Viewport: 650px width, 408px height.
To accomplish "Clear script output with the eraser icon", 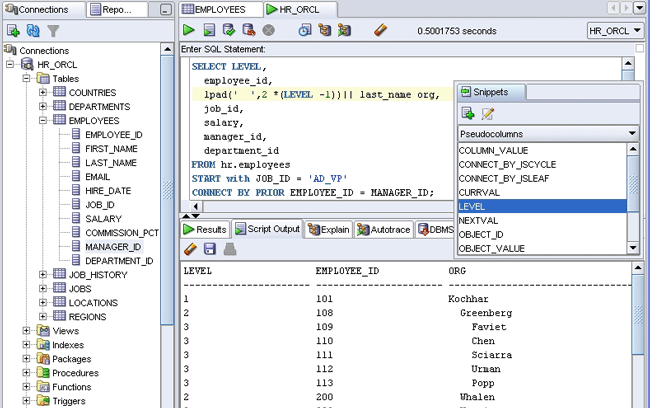I will (190, 249).
